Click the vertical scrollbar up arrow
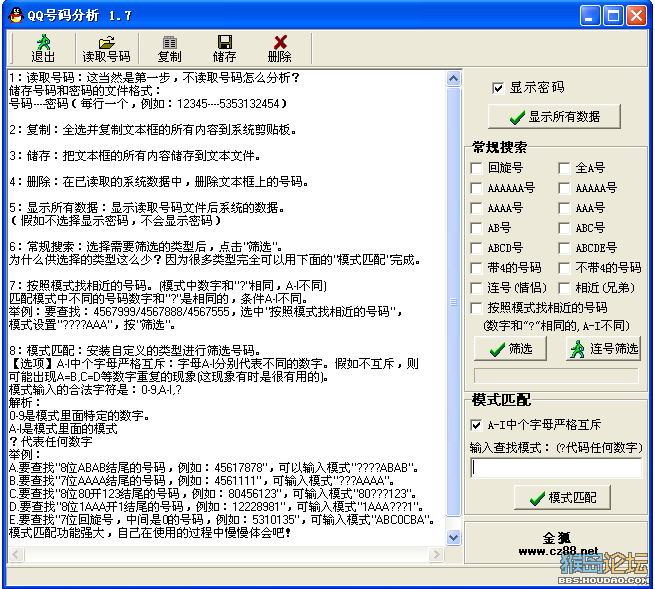This screenshot has width=655, height=589. pyautogui.click(x=454, y=79)
